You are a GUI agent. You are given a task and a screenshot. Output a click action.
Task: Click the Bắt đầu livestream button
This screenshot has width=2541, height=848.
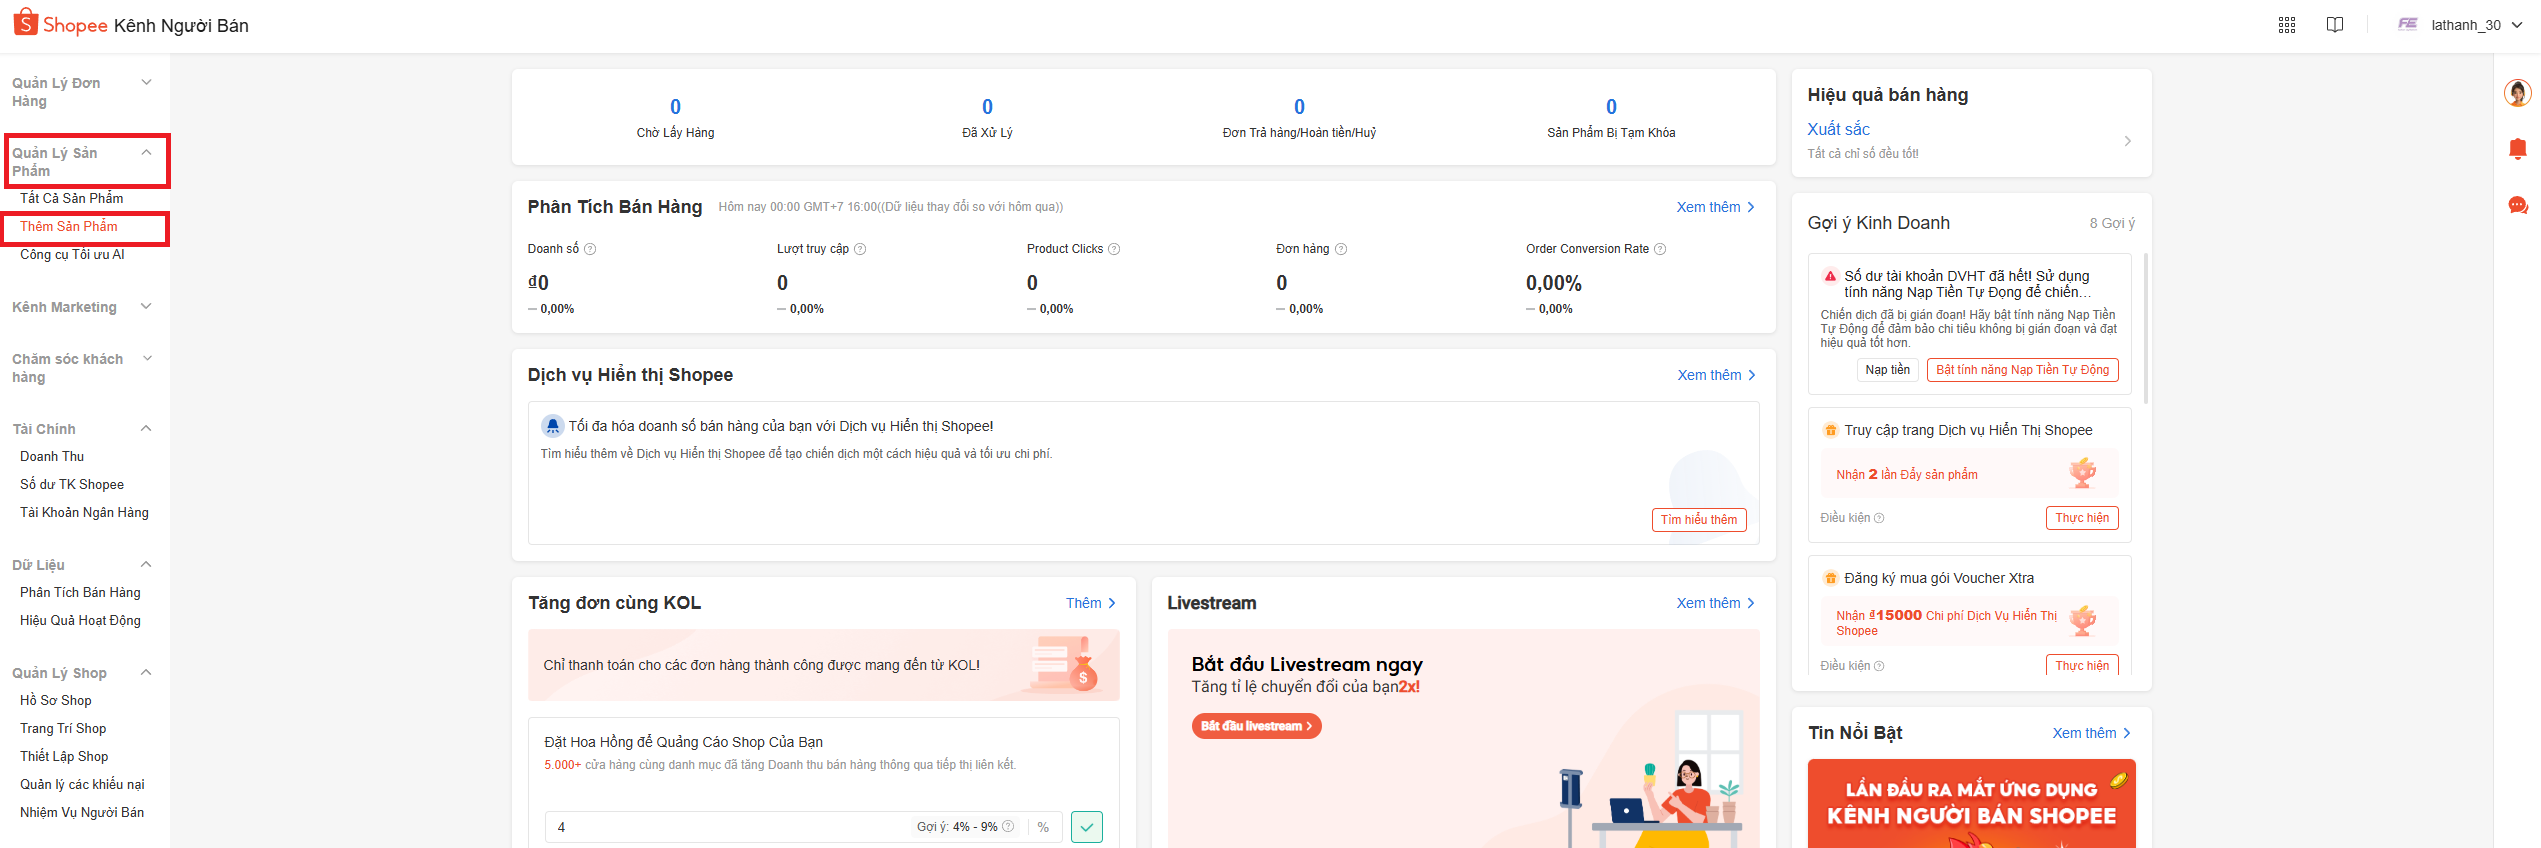coord(1255,726)
